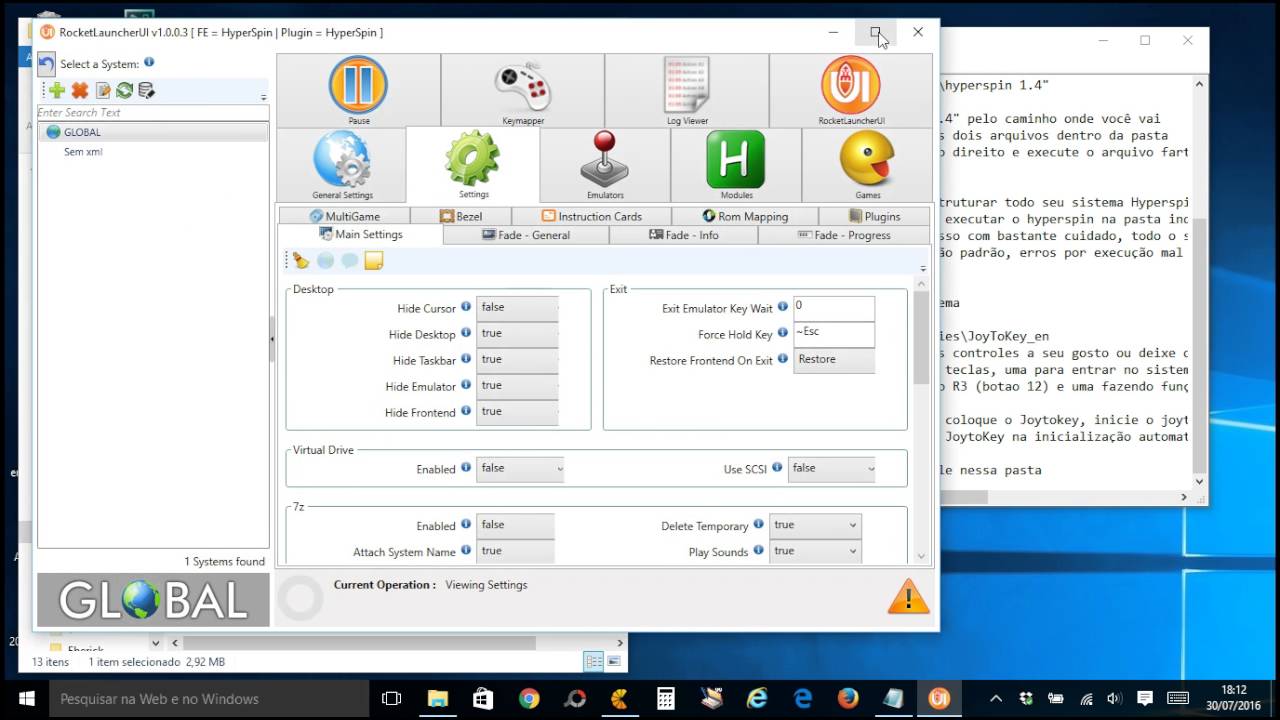Viewport: 1280px width, 720px height.
Task: Open Google Chrome from the taskbar
Action: [529, 698]
